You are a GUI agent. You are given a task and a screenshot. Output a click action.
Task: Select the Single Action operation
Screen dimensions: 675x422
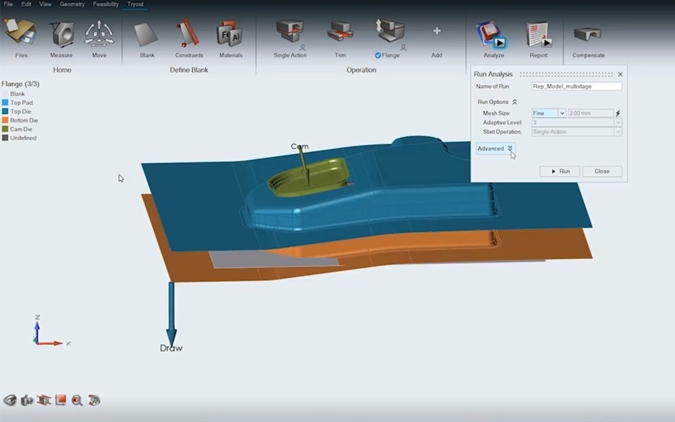click(x=289, y=35)
